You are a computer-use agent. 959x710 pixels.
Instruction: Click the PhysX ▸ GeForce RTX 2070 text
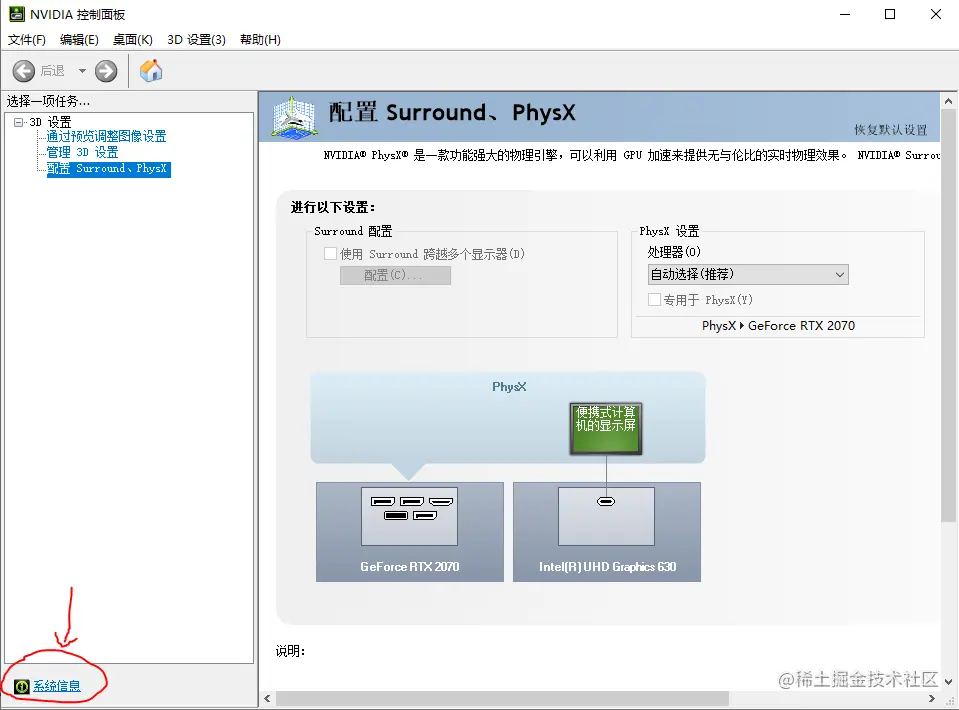pyautogui.click(x=778, y=326)
